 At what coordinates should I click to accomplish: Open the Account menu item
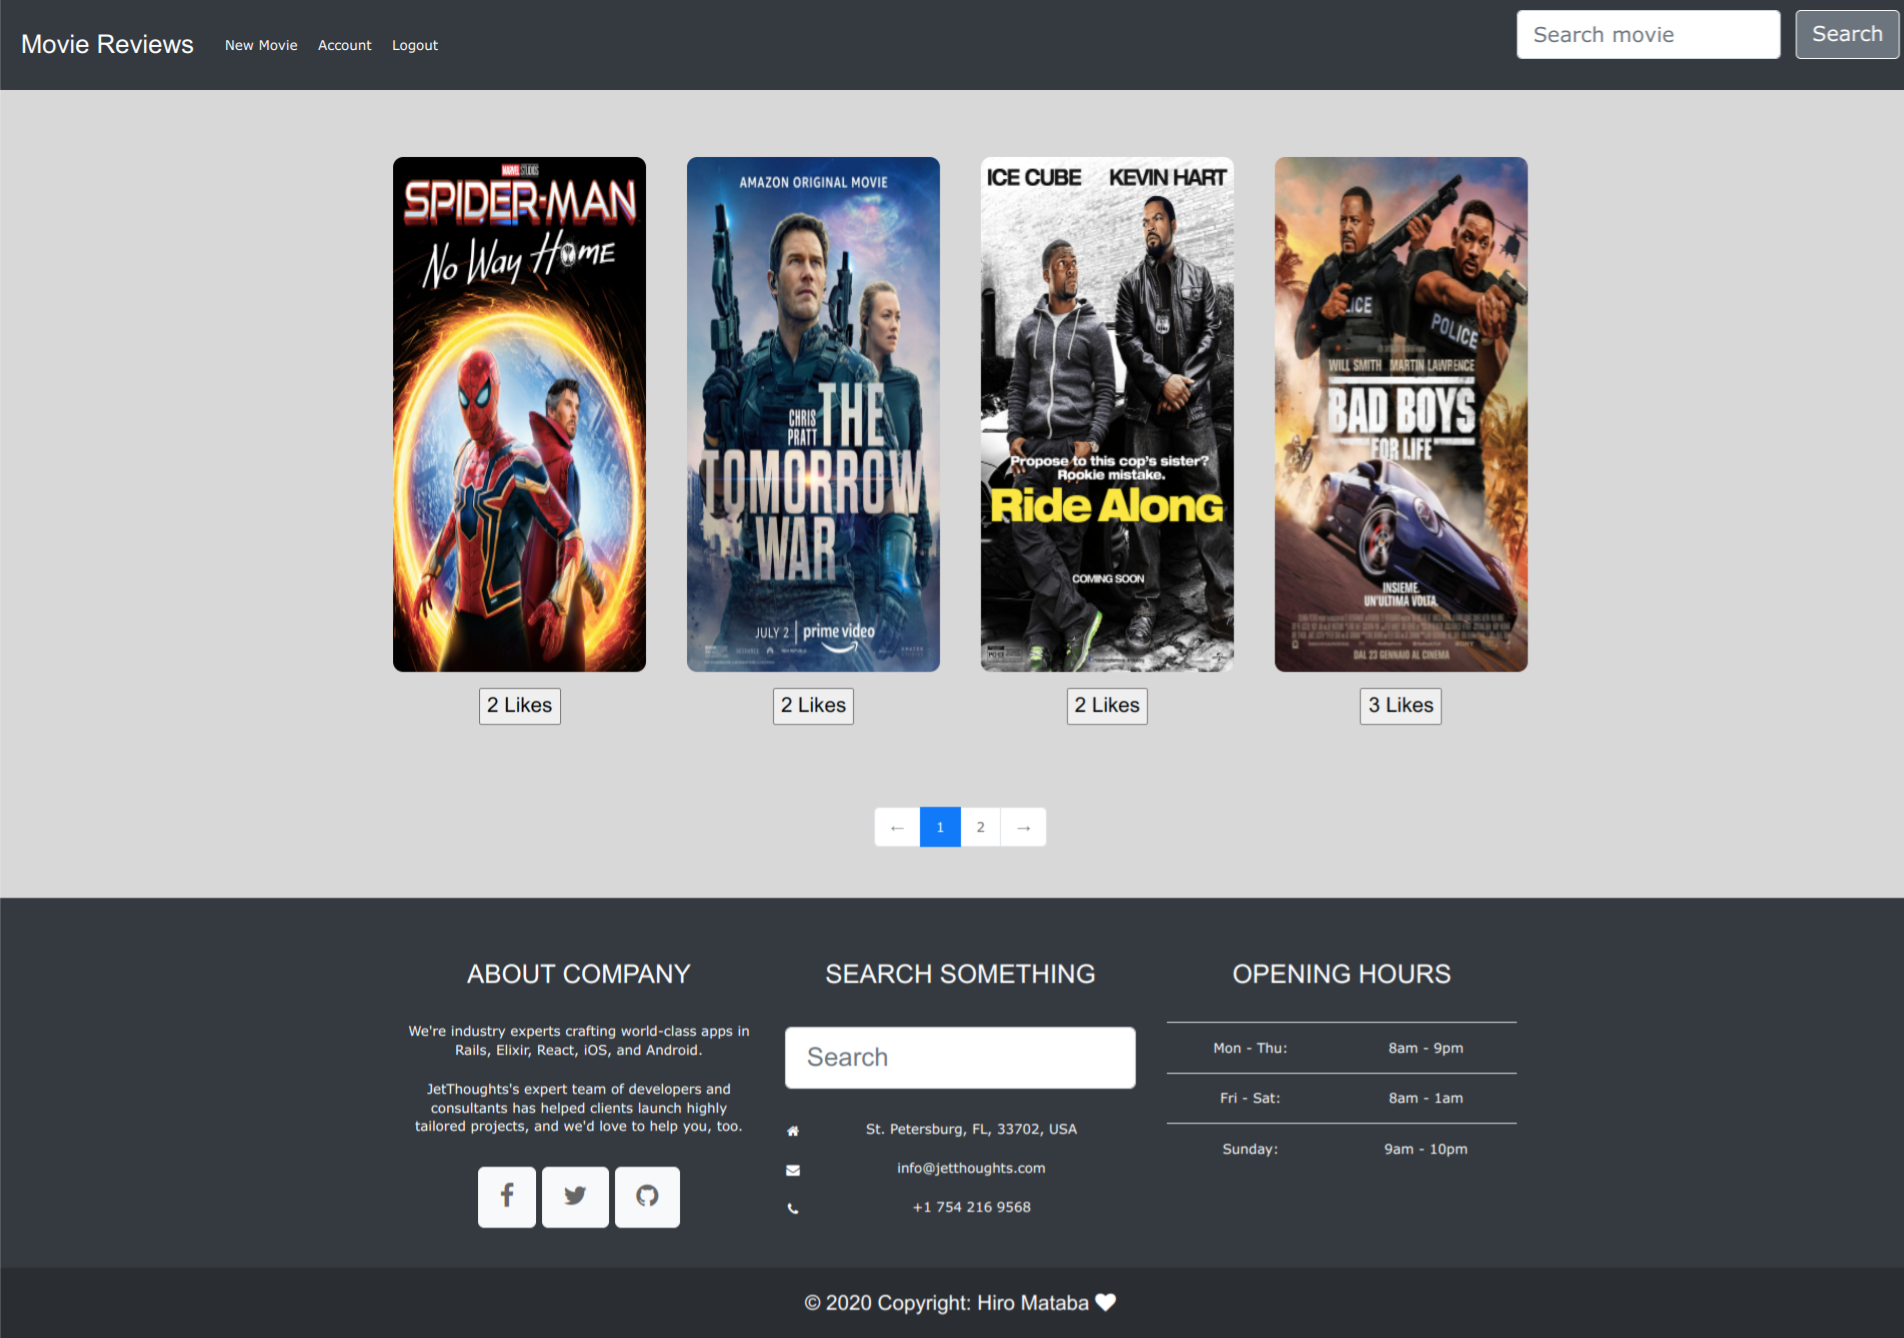(x=344, y=45)
